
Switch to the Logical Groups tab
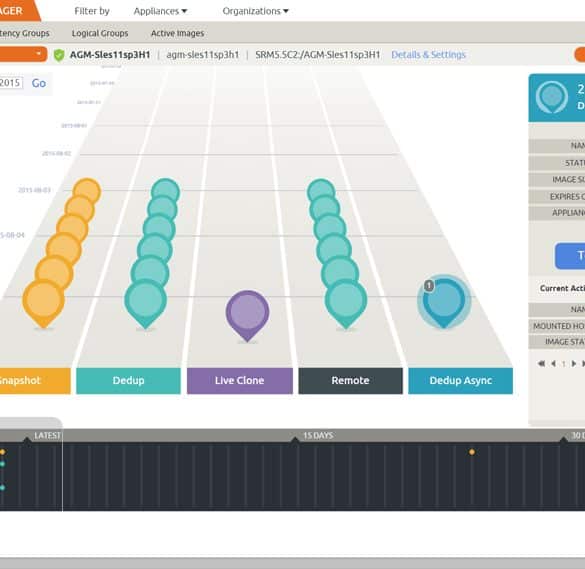[x=100, y=33]
